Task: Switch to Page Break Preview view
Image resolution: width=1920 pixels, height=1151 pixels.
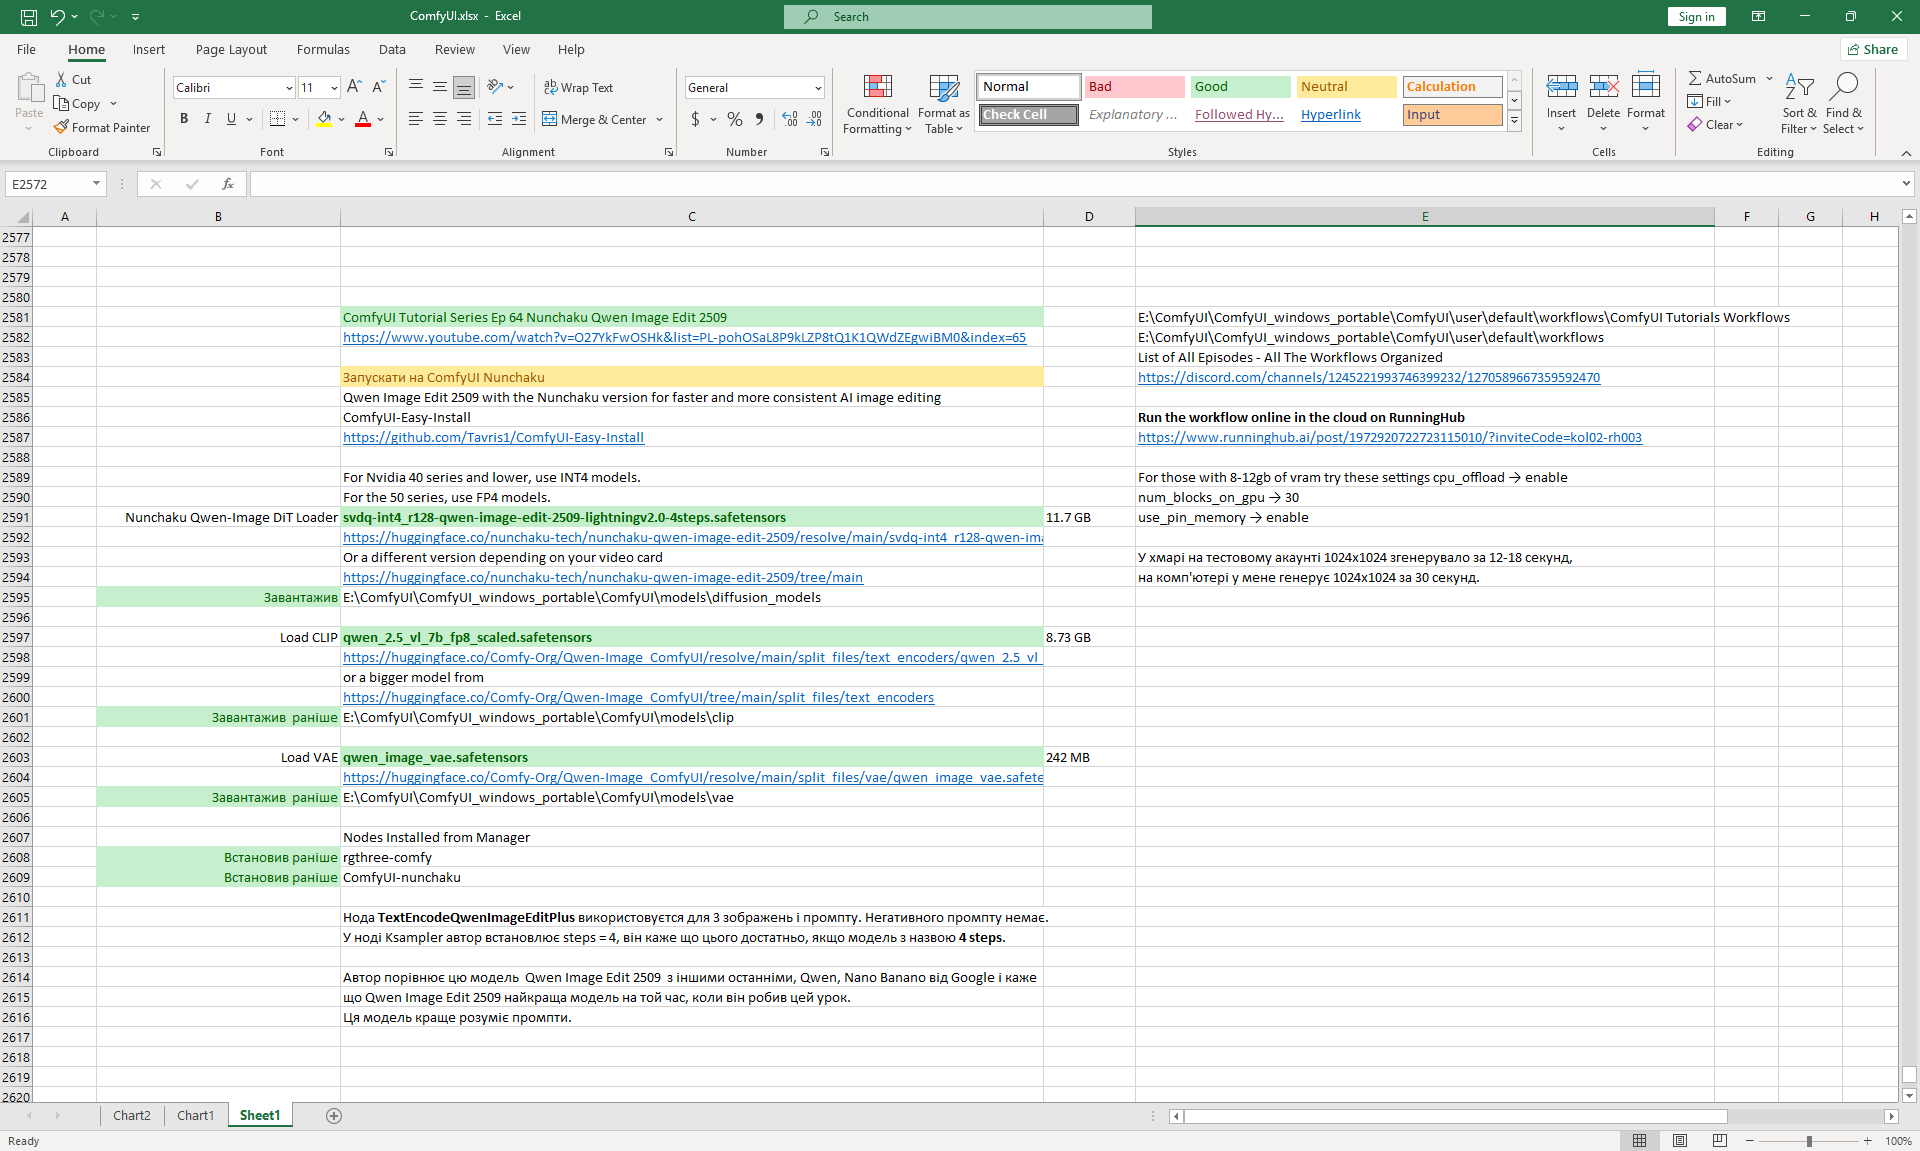Action: [x=1719, y=1141]
